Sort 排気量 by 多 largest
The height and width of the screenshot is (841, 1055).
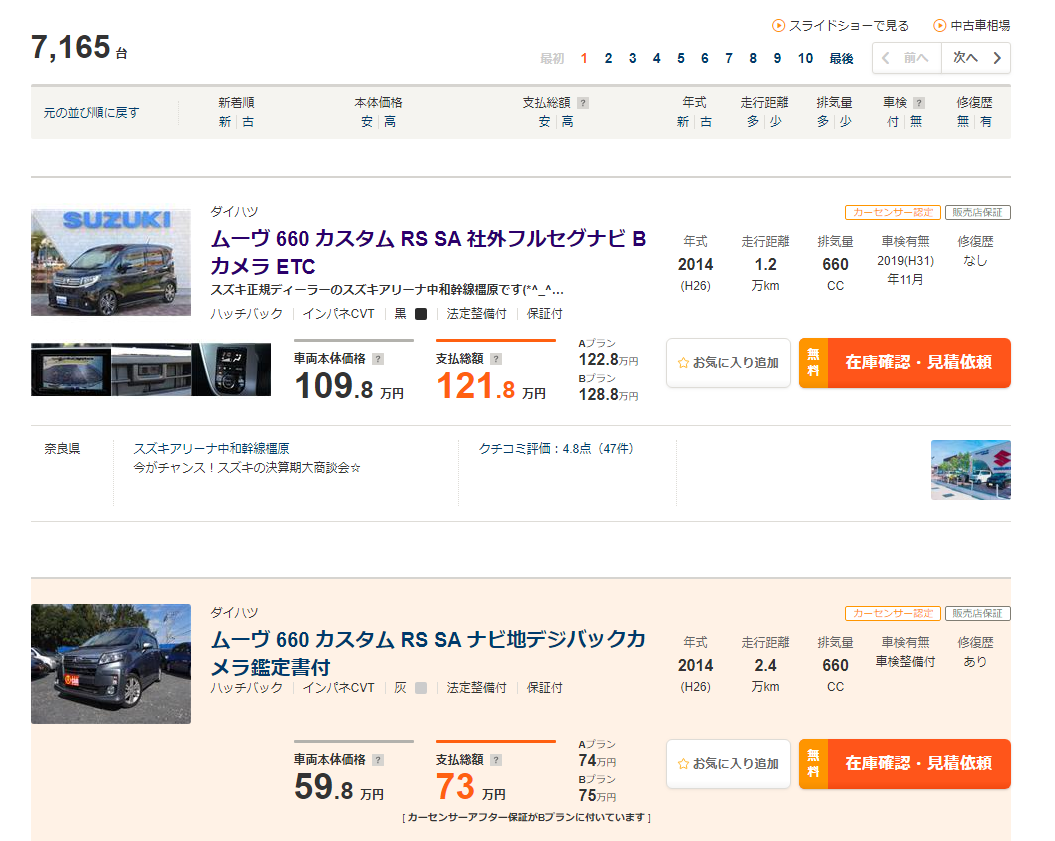pos(823,122)
